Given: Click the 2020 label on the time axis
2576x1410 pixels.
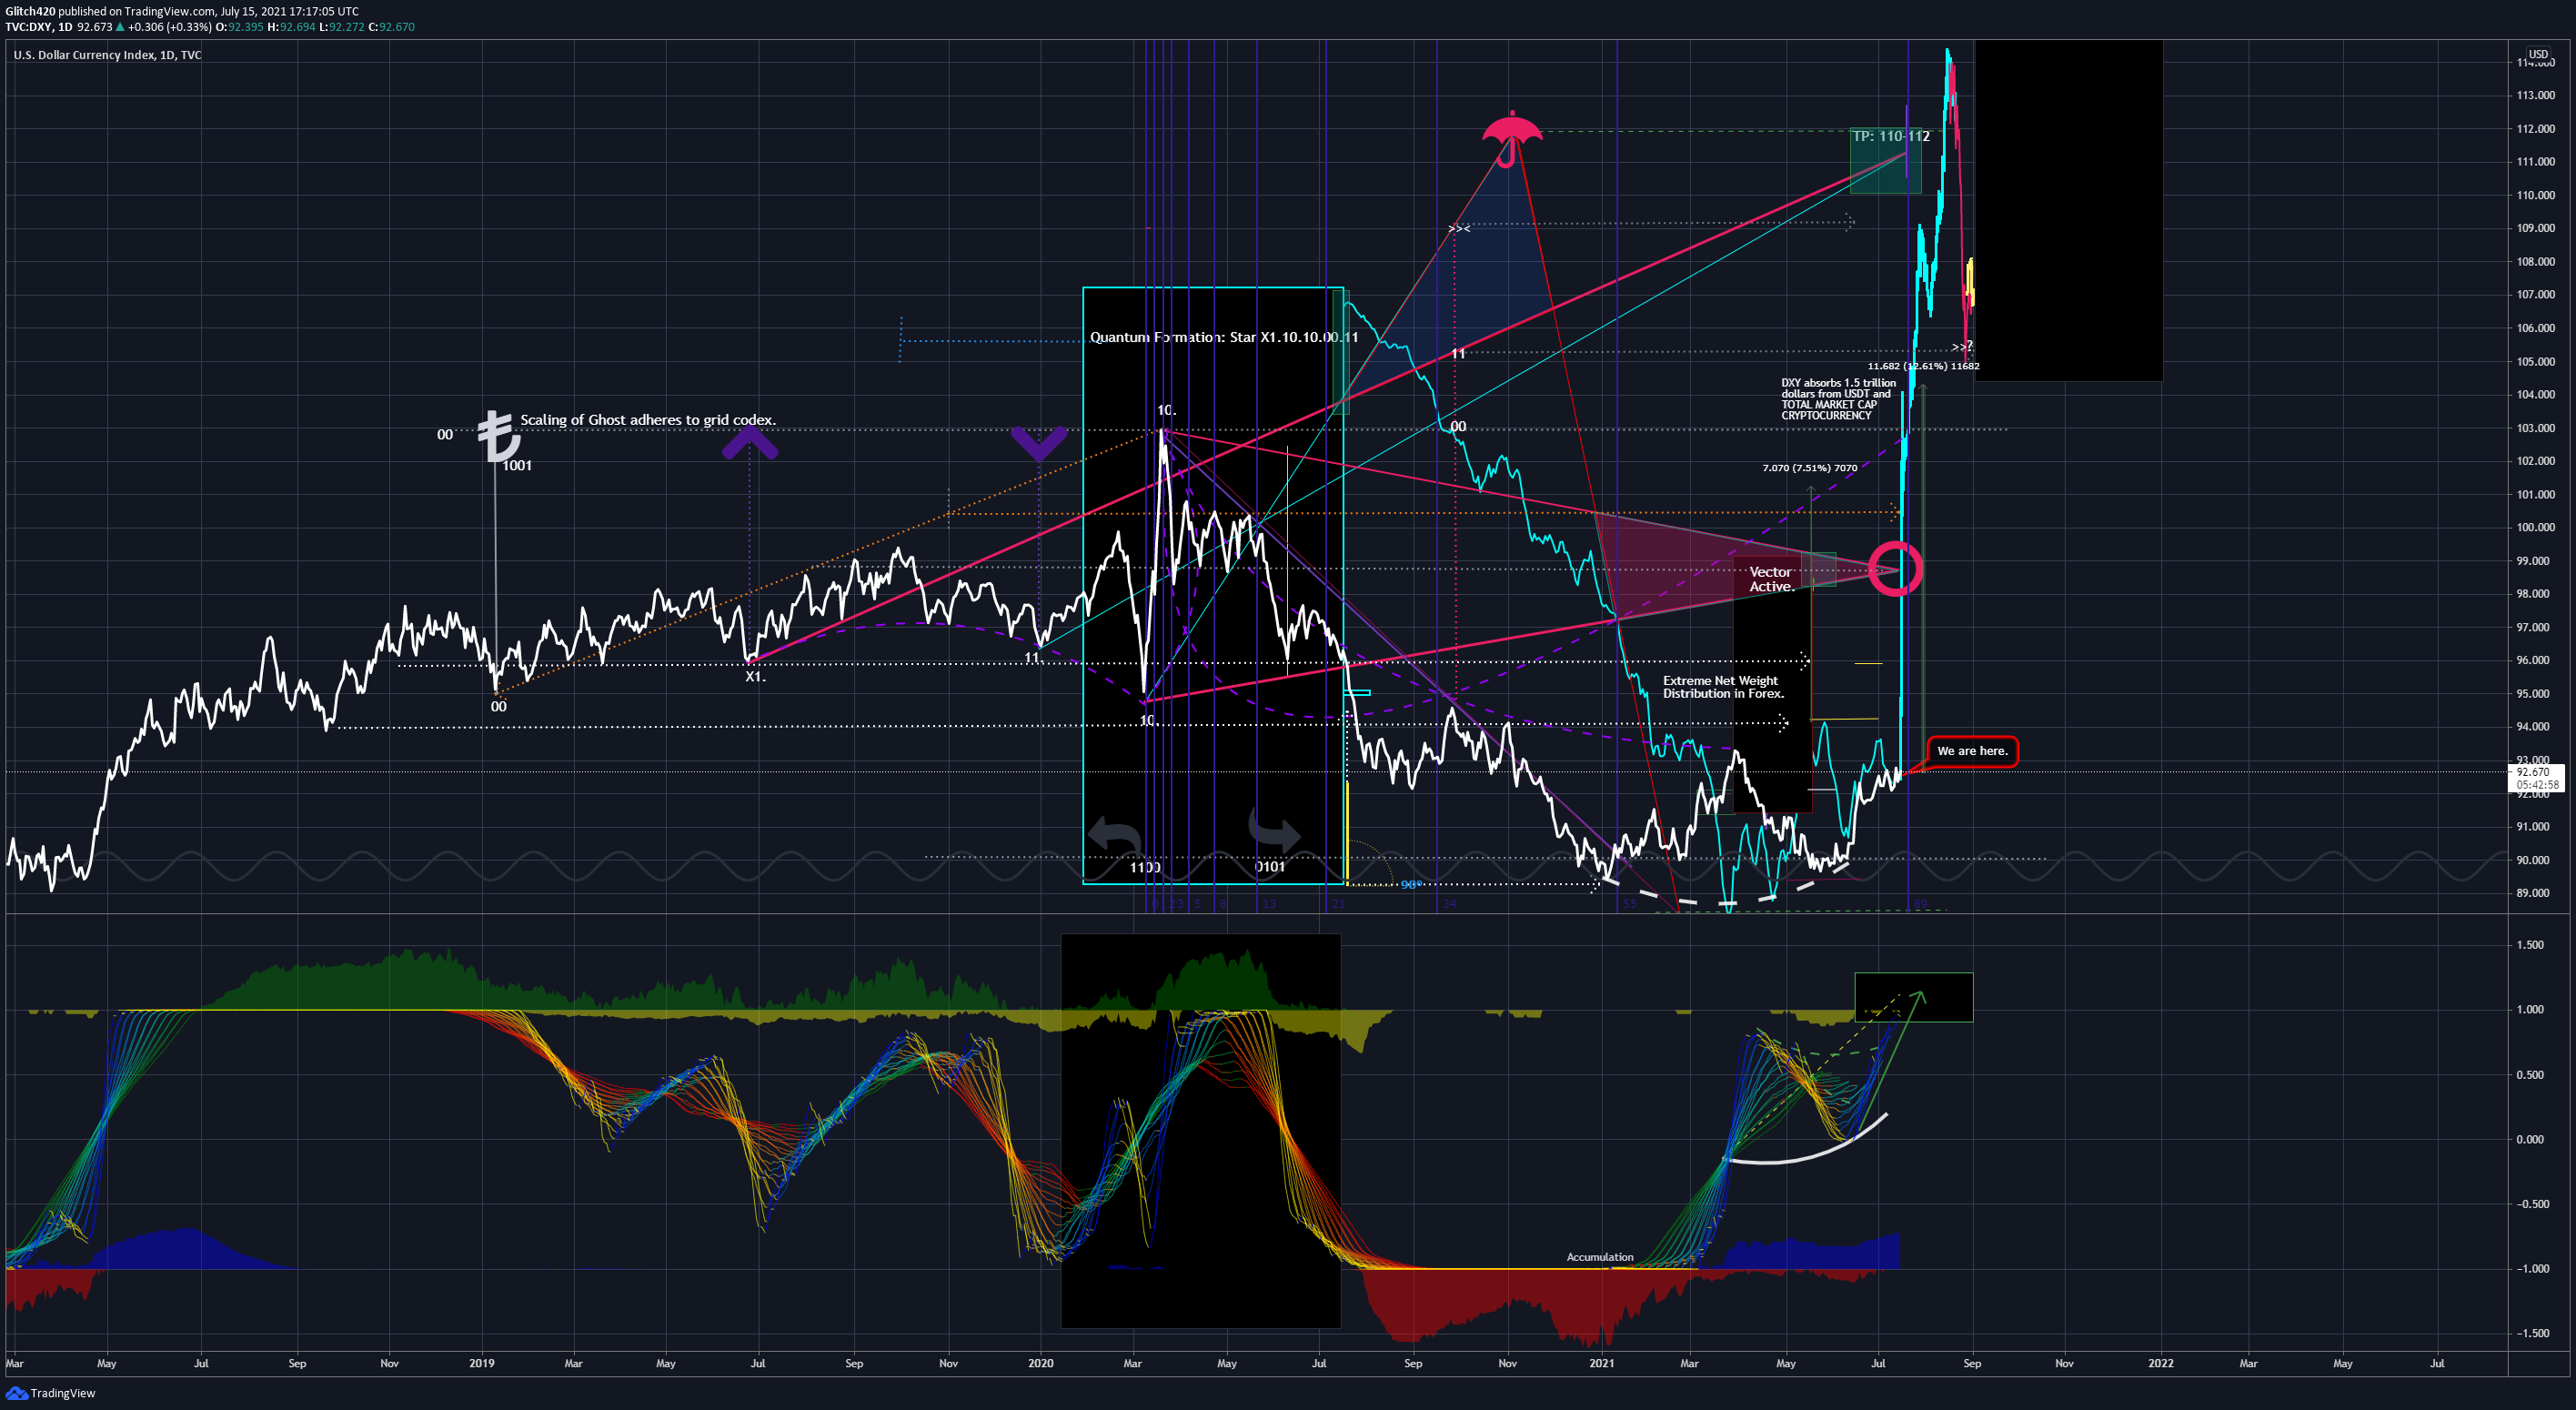Looking at the screenshot, I should coord(1040,1363).
